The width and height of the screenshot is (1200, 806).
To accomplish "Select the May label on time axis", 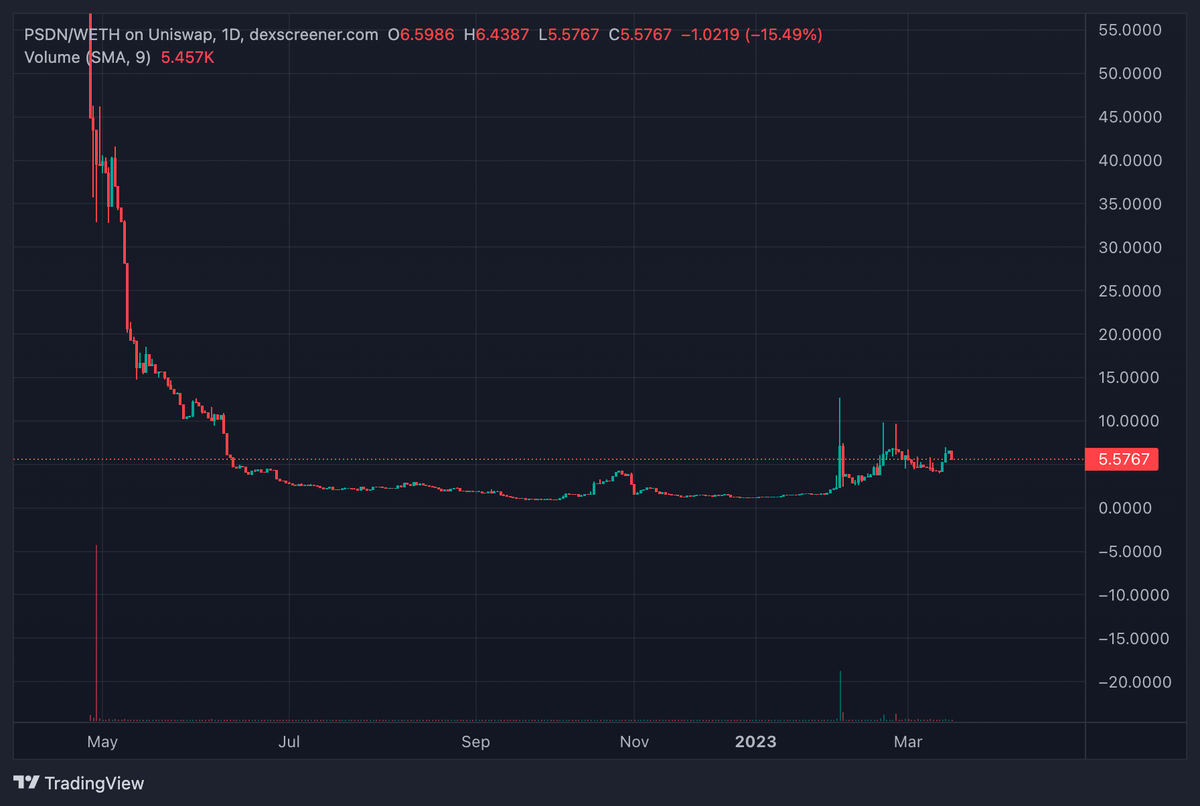I will [103, 742].
